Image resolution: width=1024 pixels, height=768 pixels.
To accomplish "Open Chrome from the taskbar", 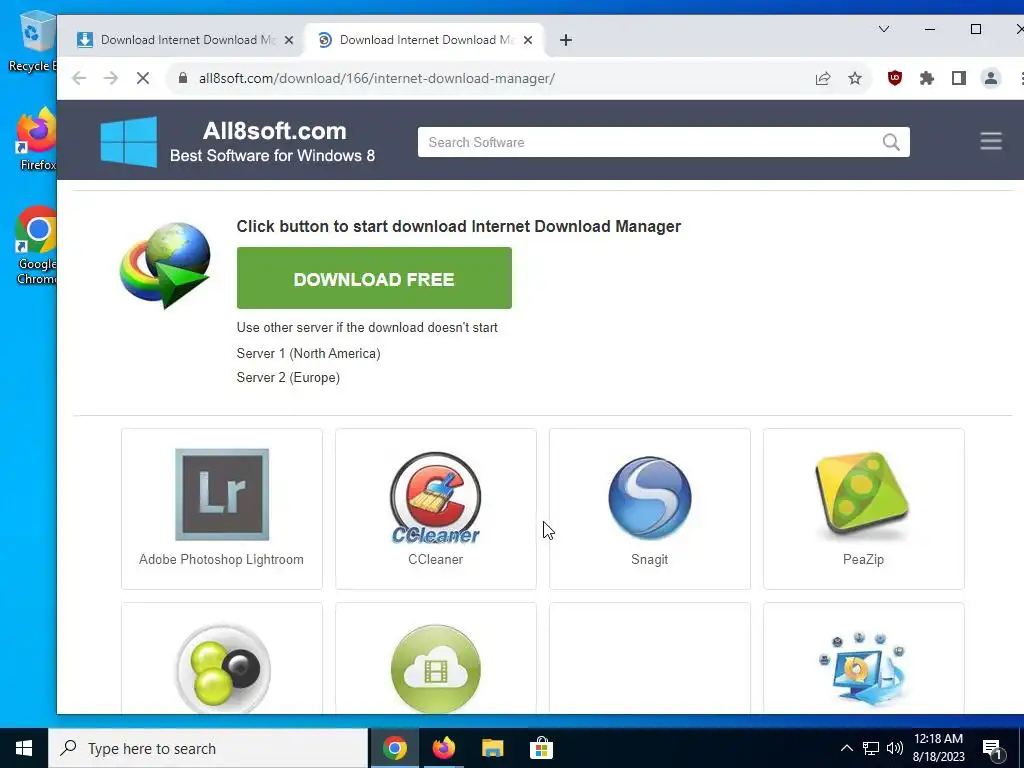I will tap(394, 748).
